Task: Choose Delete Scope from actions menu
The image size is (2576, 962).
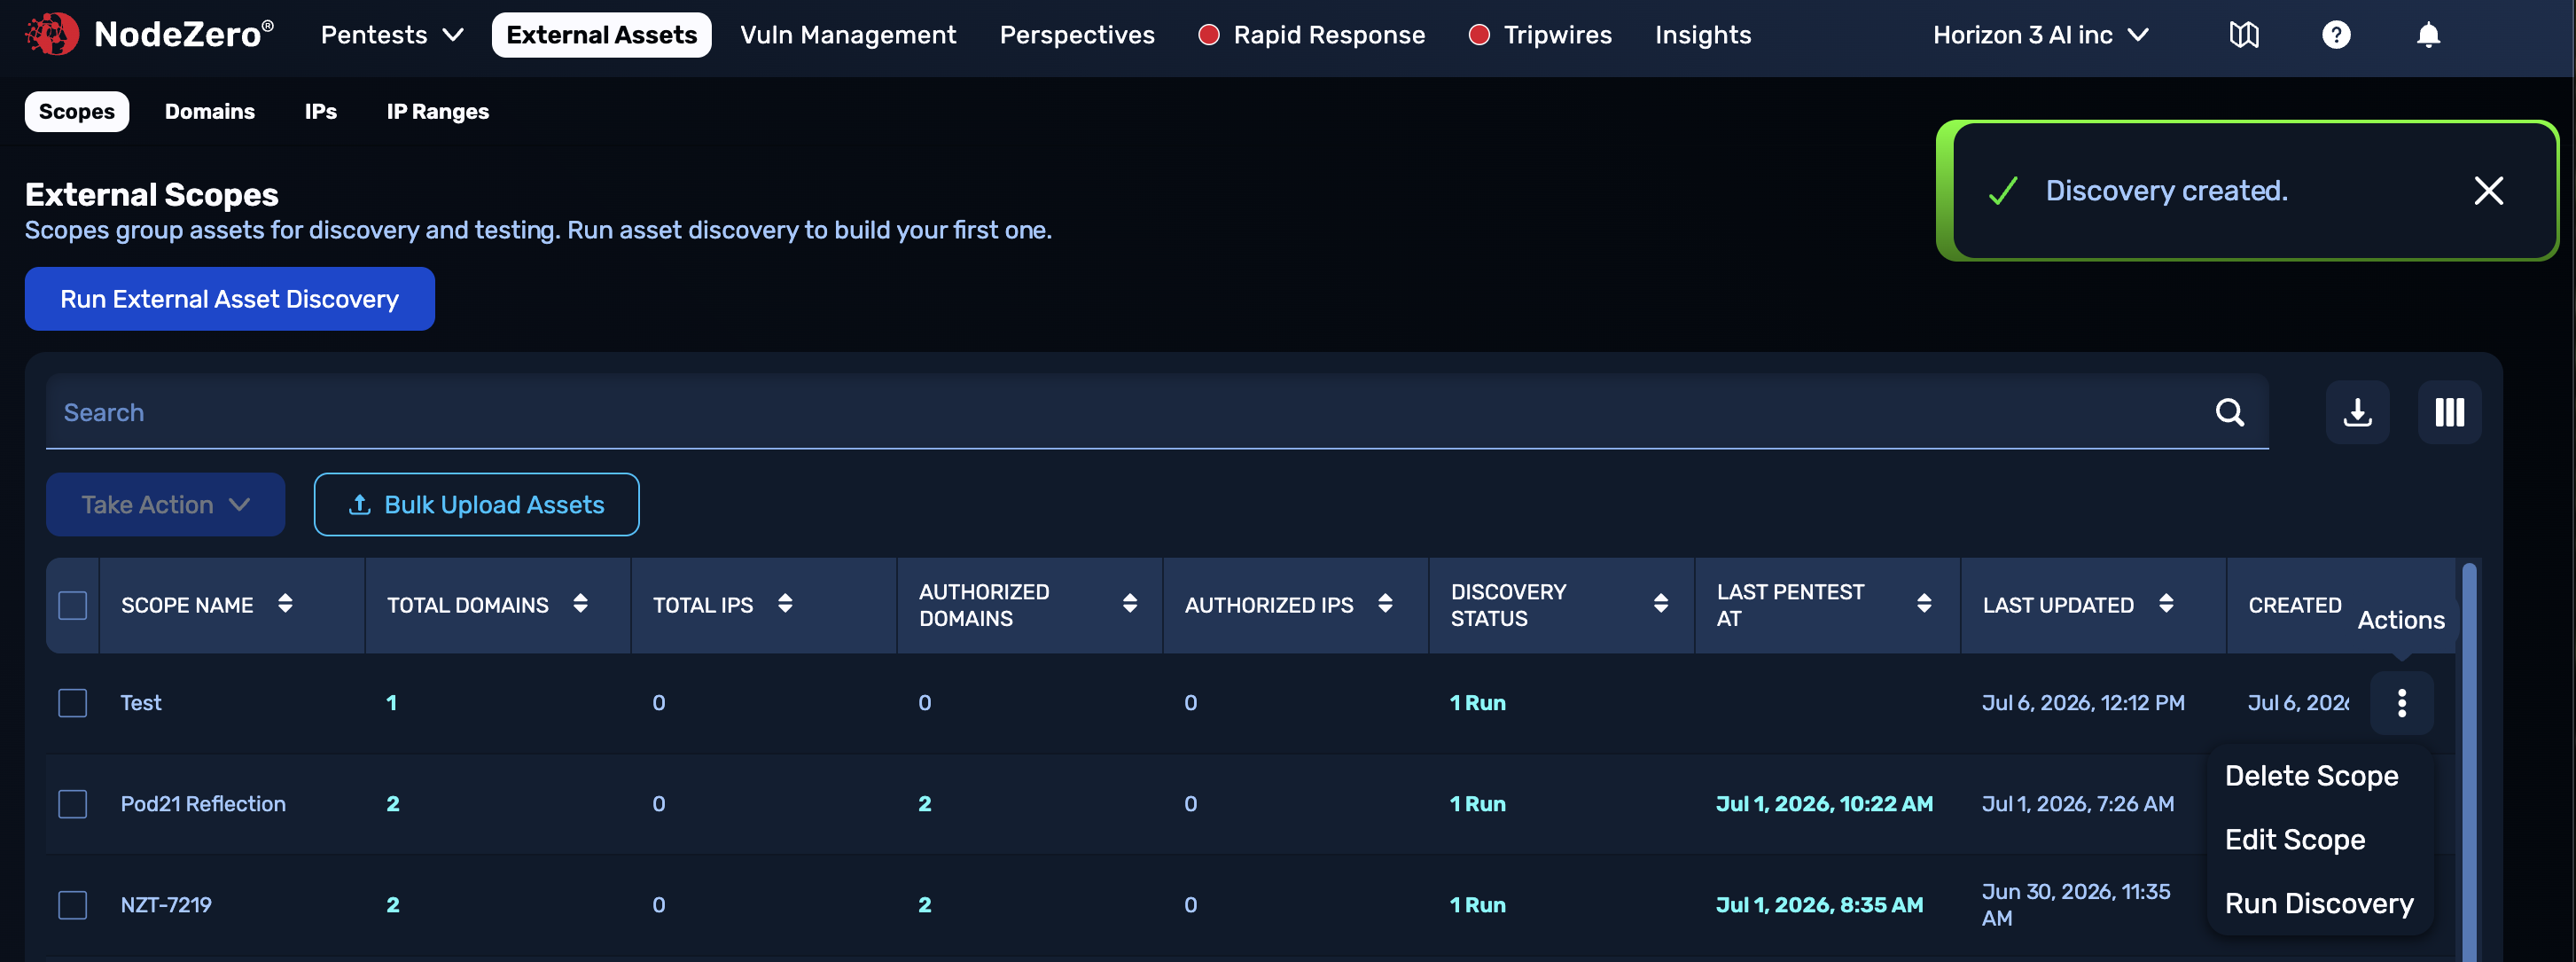Action: click(x=2311, y=776)
